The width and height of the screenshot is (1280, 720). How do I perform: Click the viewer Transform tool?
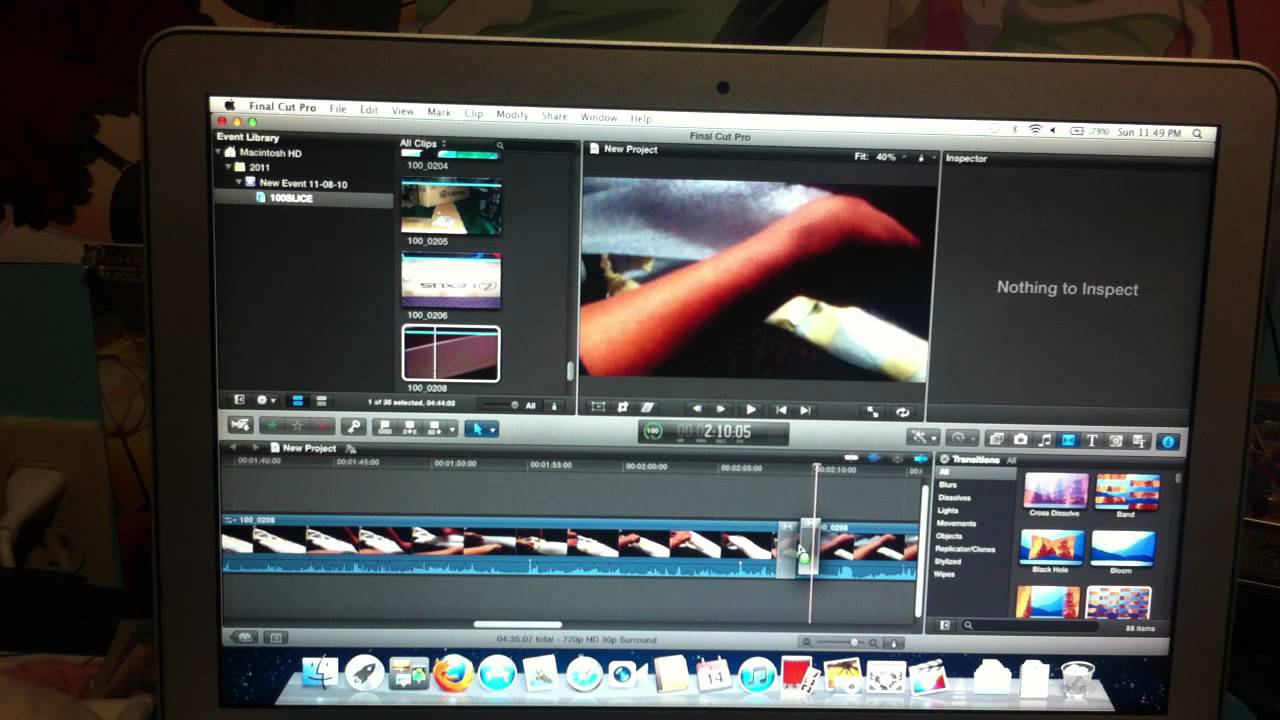point(598,407)
